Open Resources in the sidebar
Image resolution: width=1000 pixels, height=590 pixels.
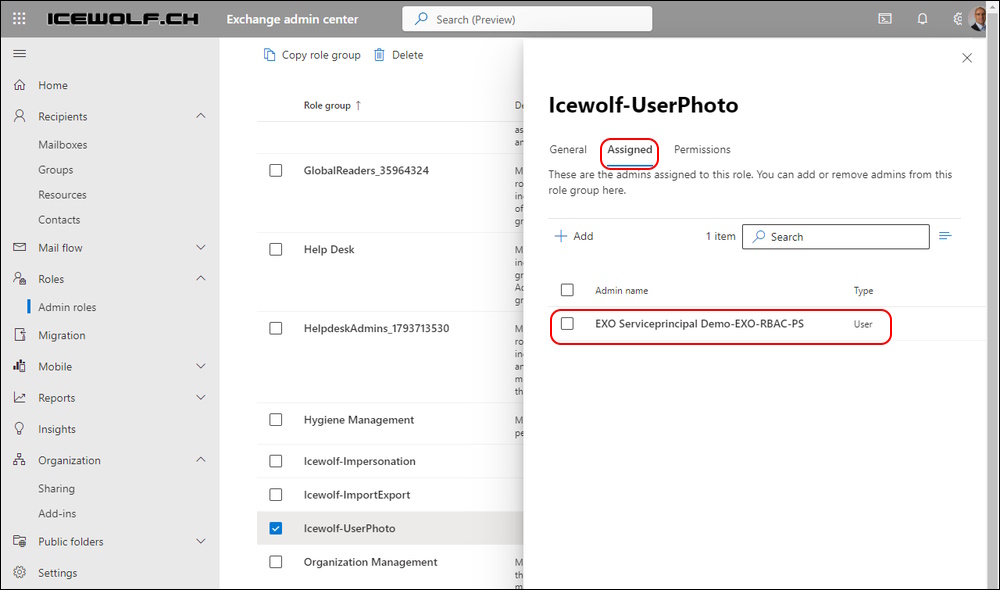tap(62, 195)
